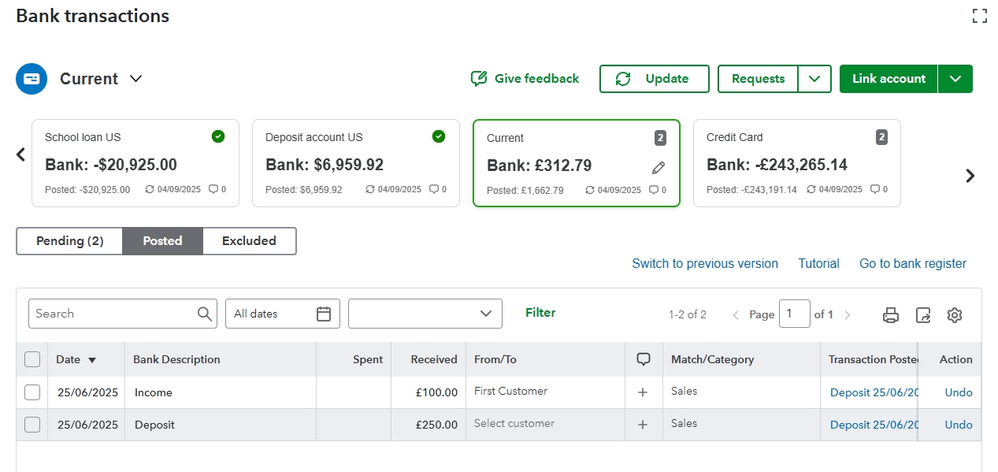
Task: Click the export icon above the table
Action: point(923,315)
